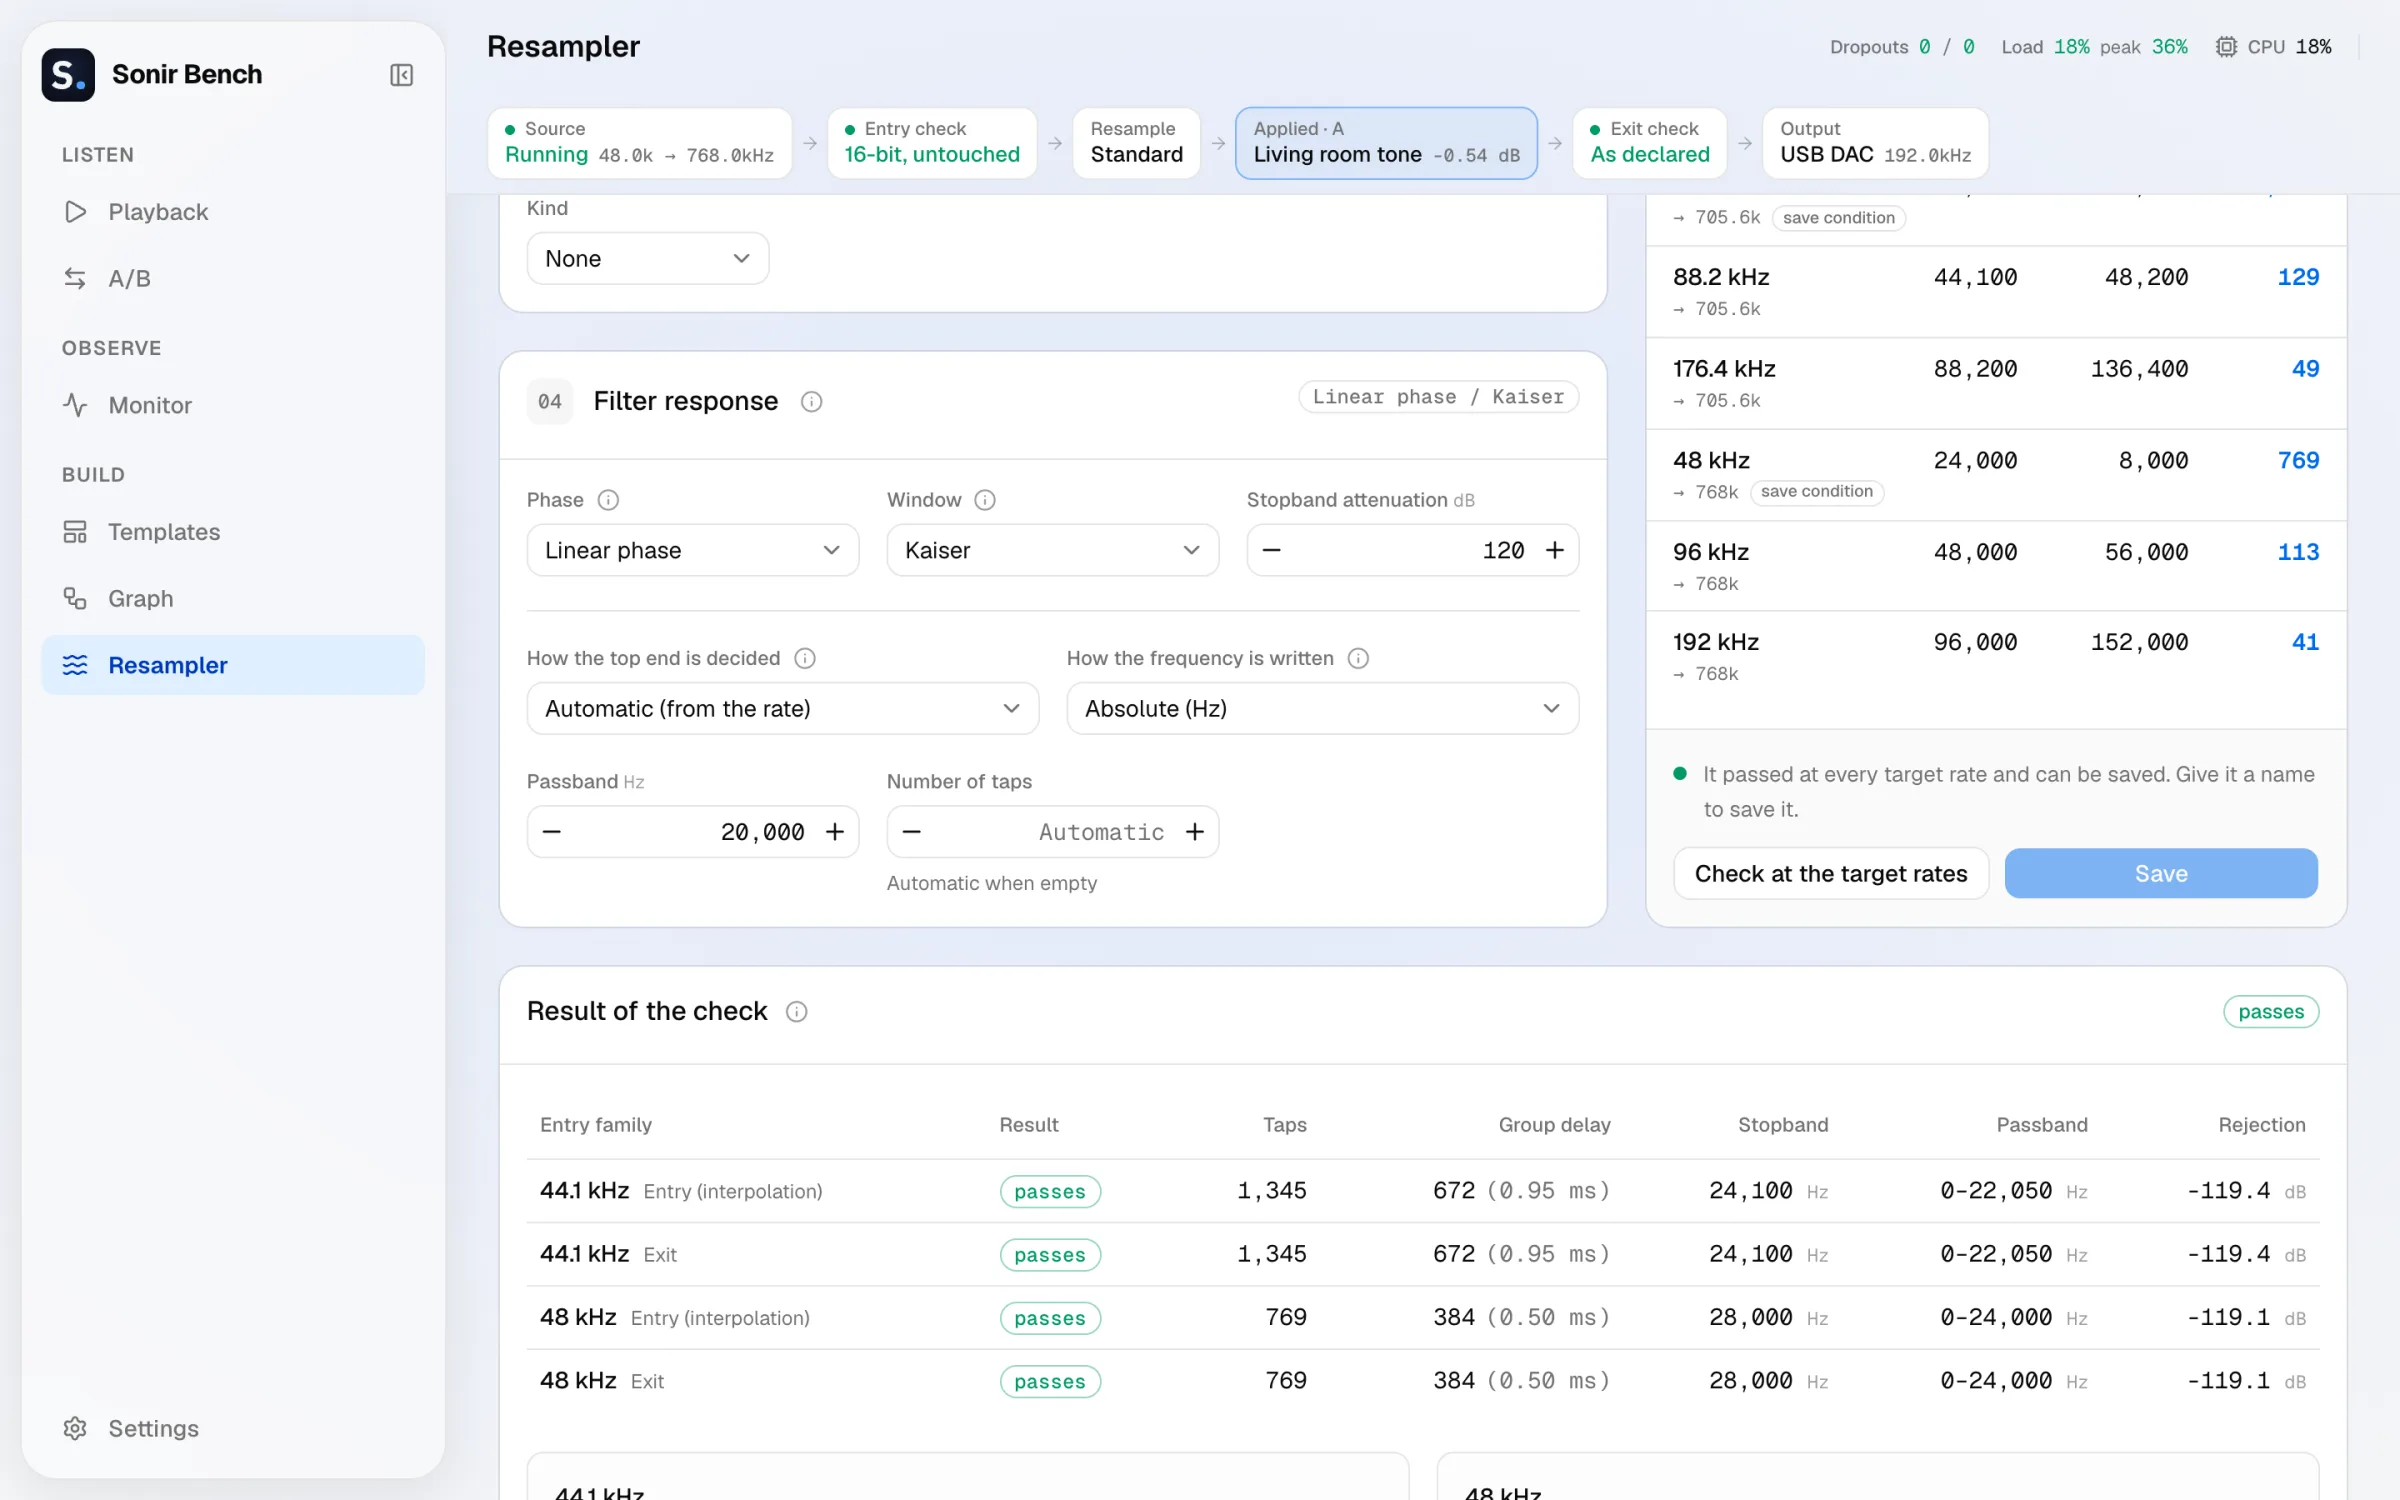Select the Output USB DAC stage

(x=1875, y=143)
